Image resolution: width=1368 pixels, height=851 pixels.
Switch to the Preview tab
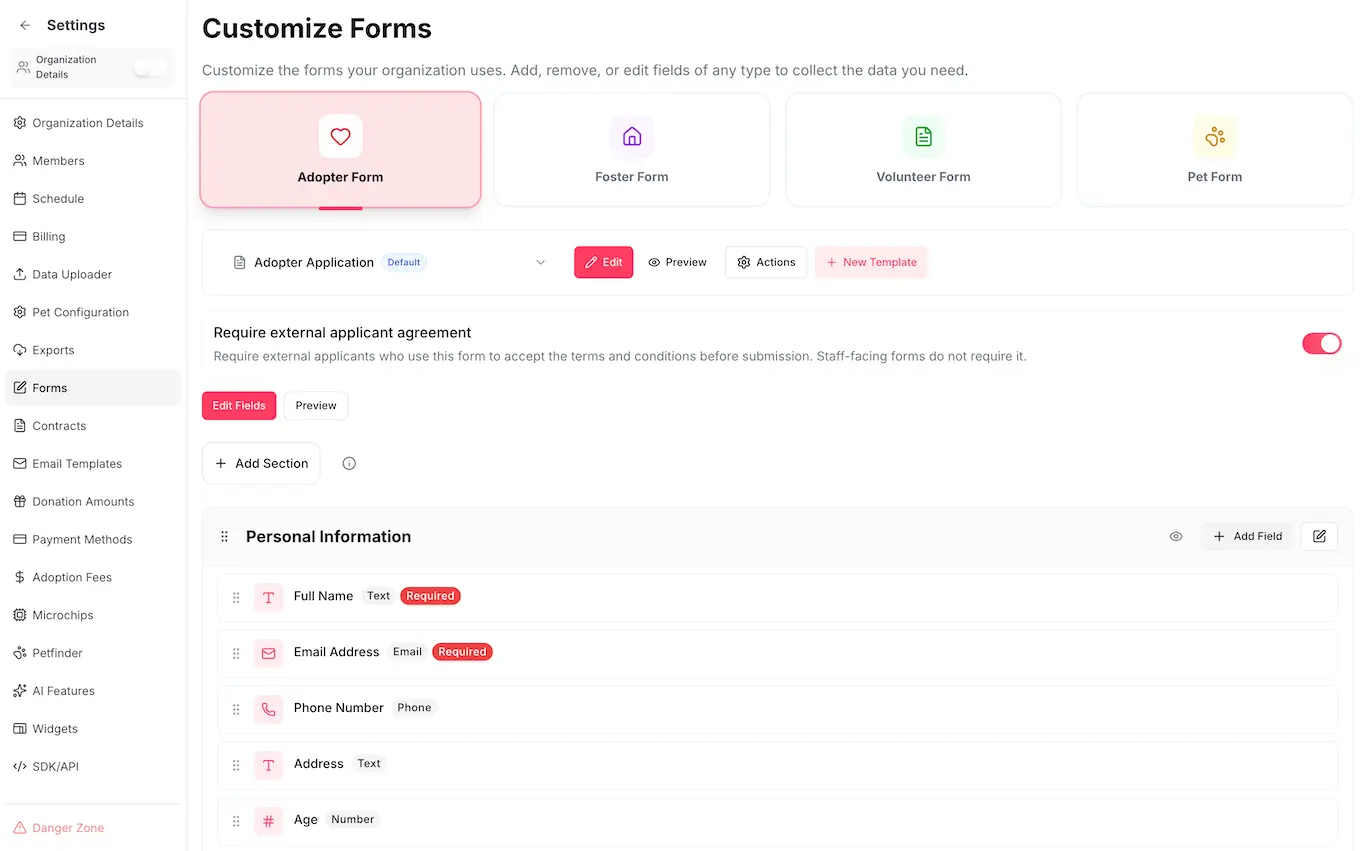(x=315, y=405)
